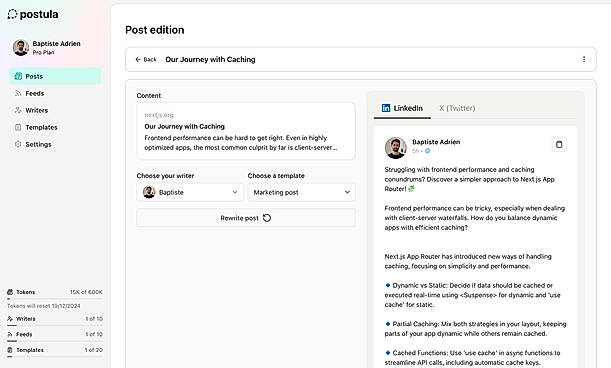Click the Tokens progress bar

[55, 299]
